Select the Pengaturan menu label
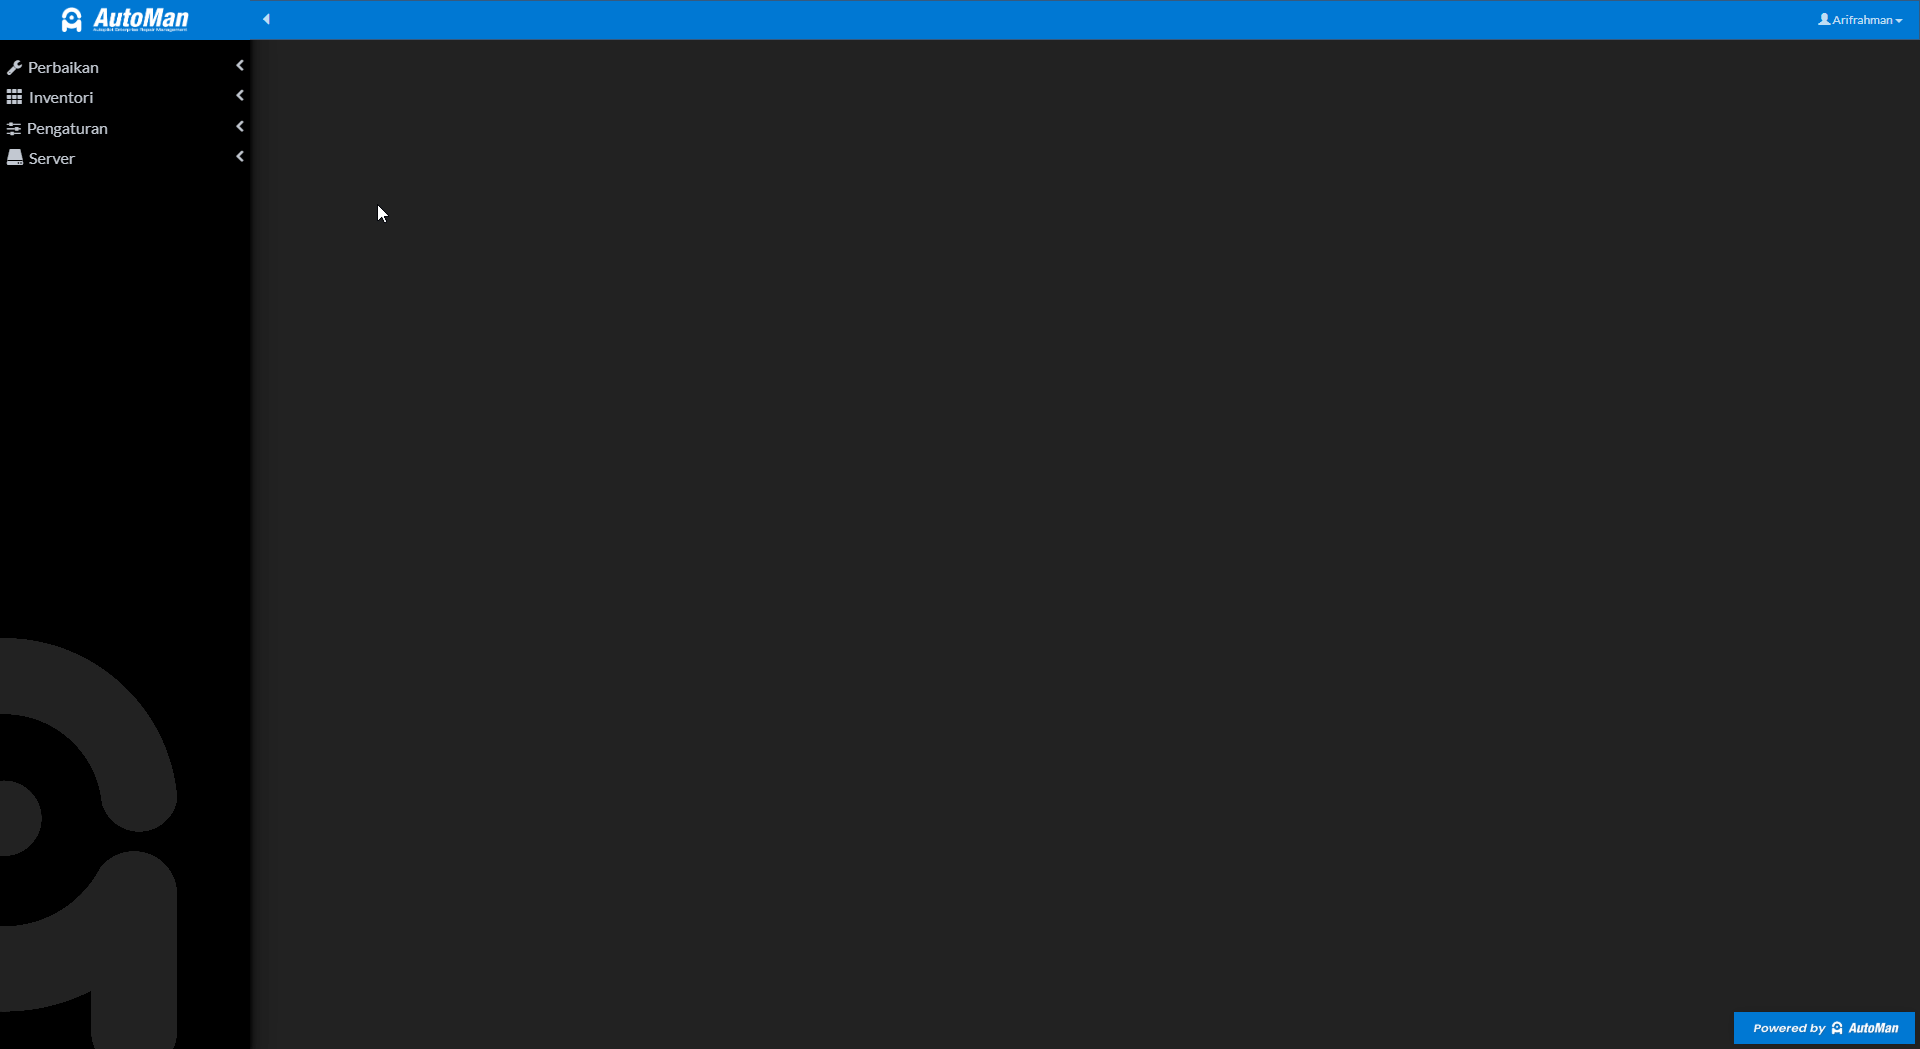 (x=67, y=128)
